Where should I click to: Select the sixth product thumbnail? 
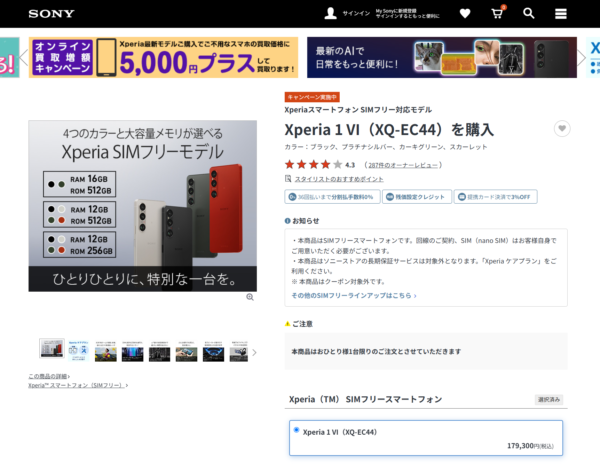(186, 351)
